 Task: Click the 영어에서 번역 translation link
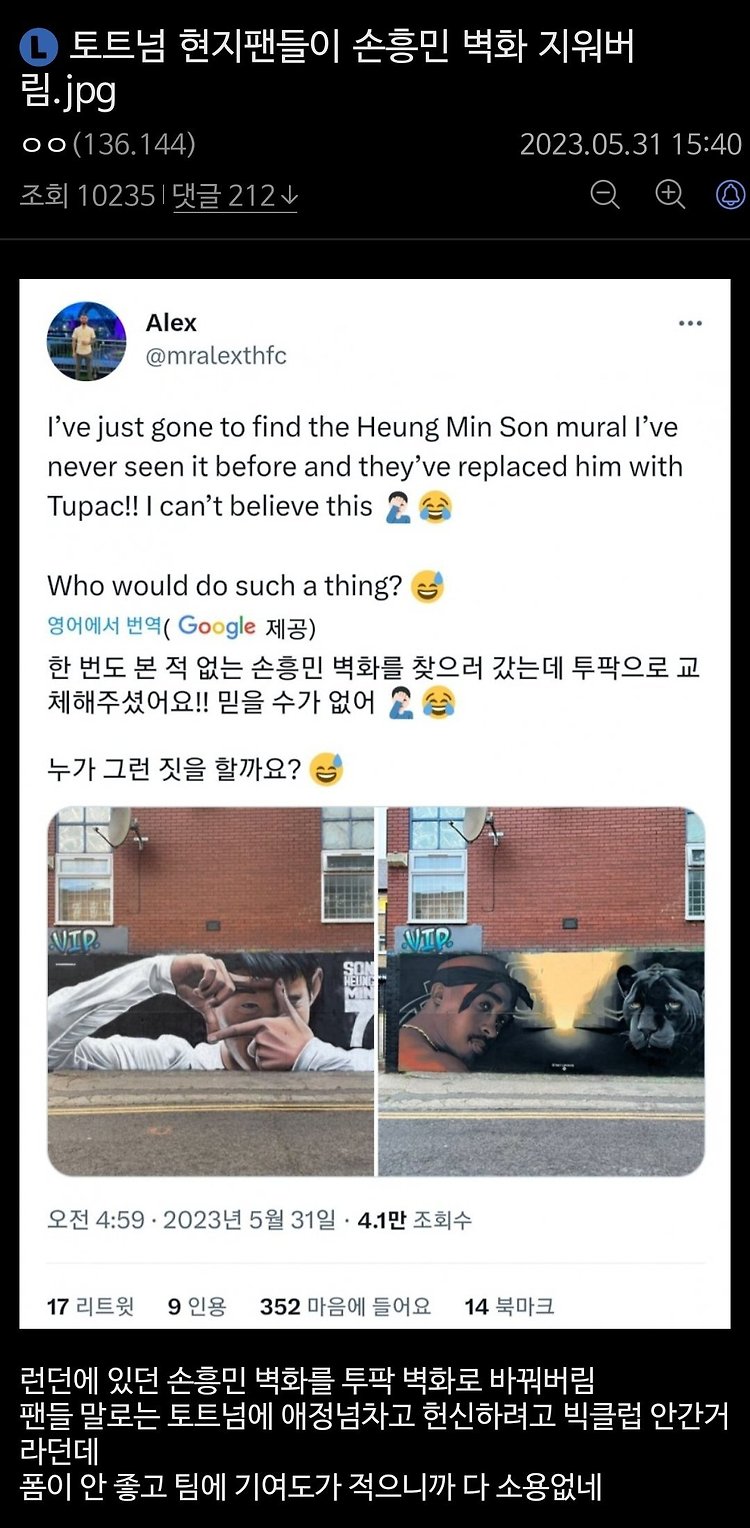[104, 626]
